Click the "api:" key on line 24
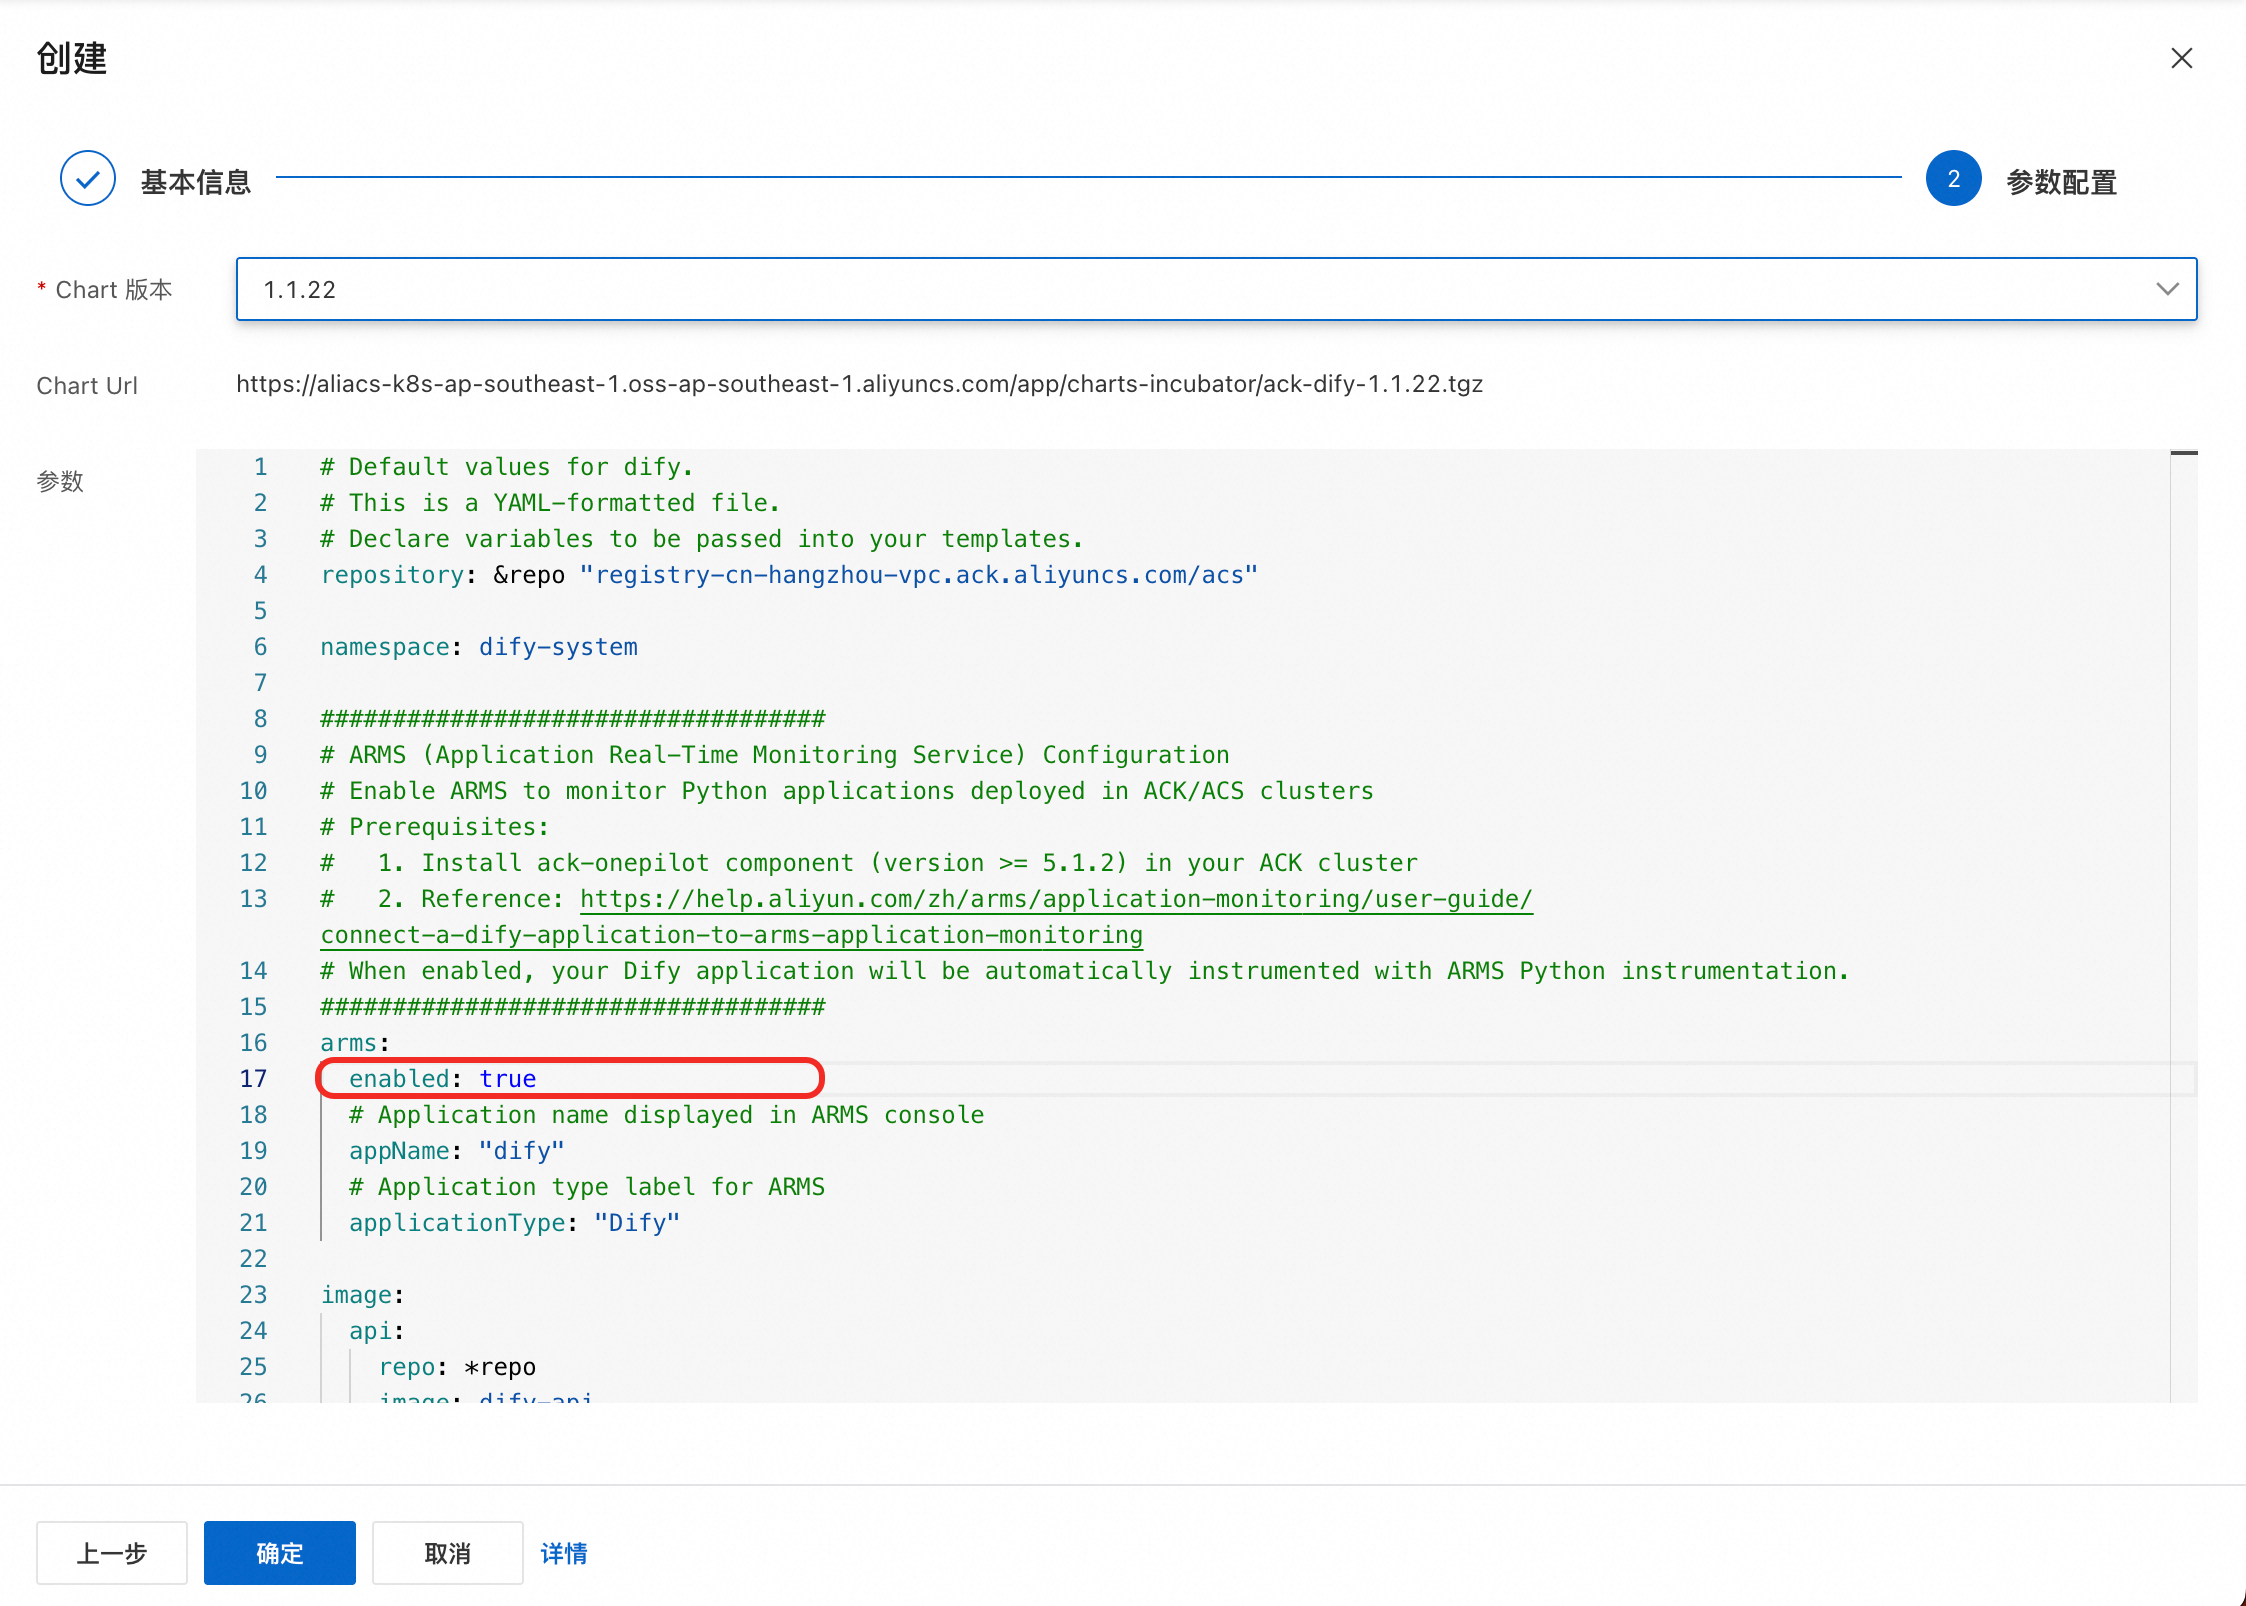2246x1606 pixels. tap(376, 1331)
